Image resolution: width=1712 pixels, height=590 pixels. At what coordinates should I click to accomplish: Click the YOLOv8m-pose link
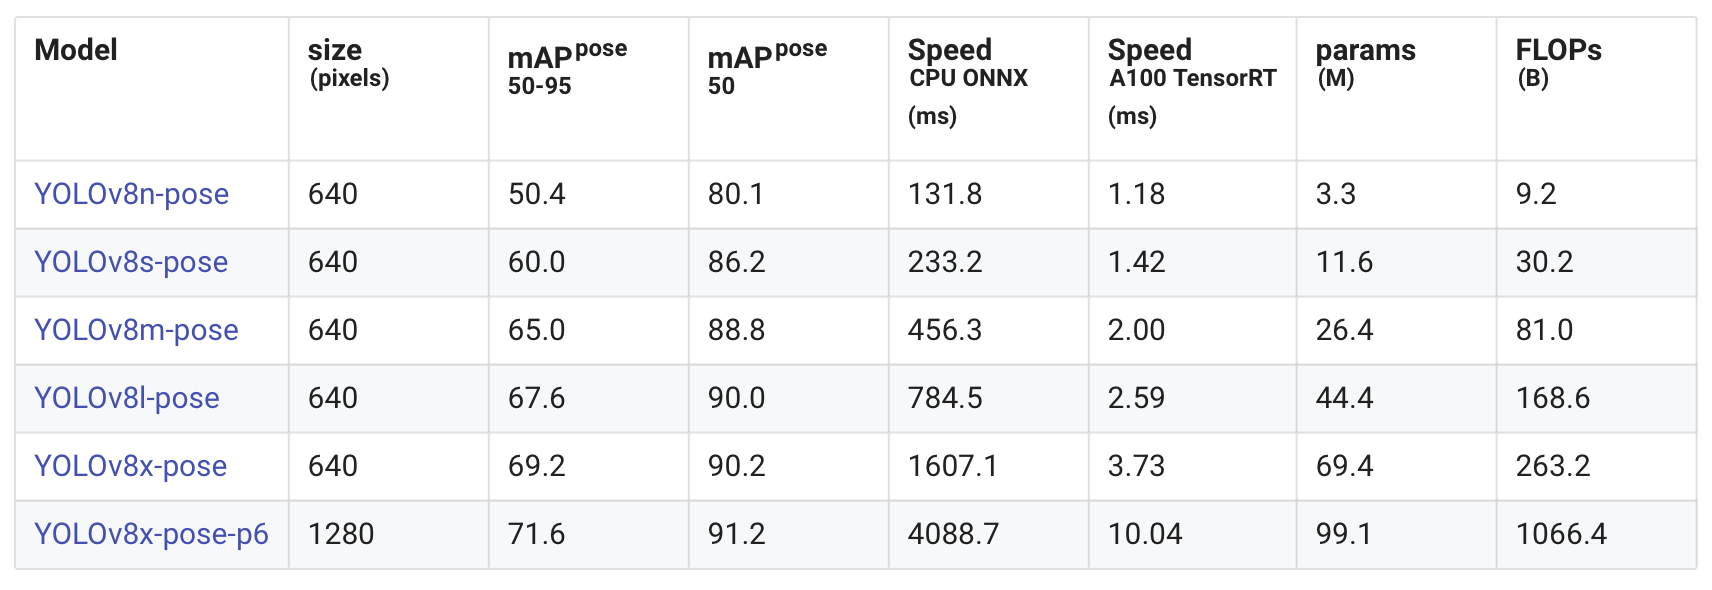[x=136, y=330]
